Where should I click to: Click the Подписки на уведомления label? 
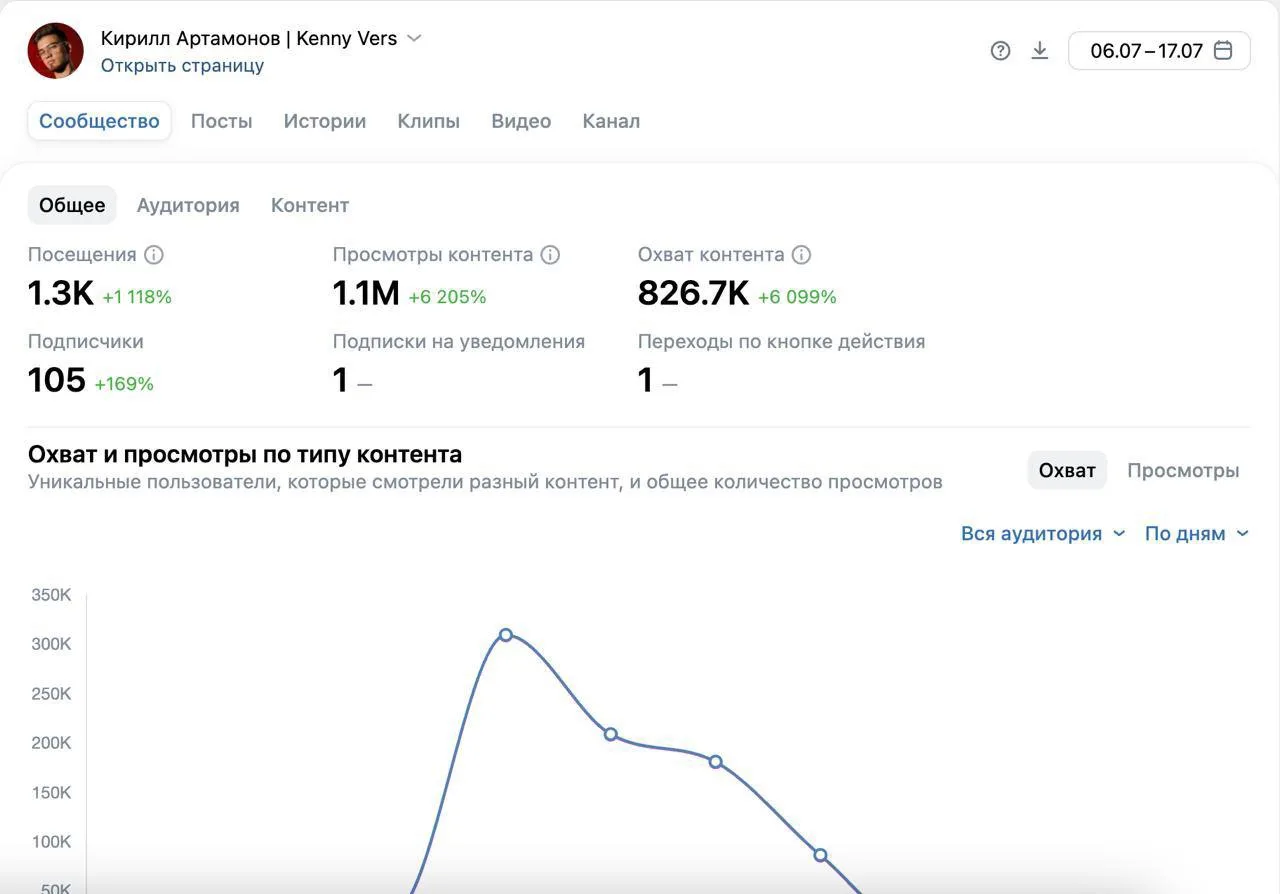[459, 342]
